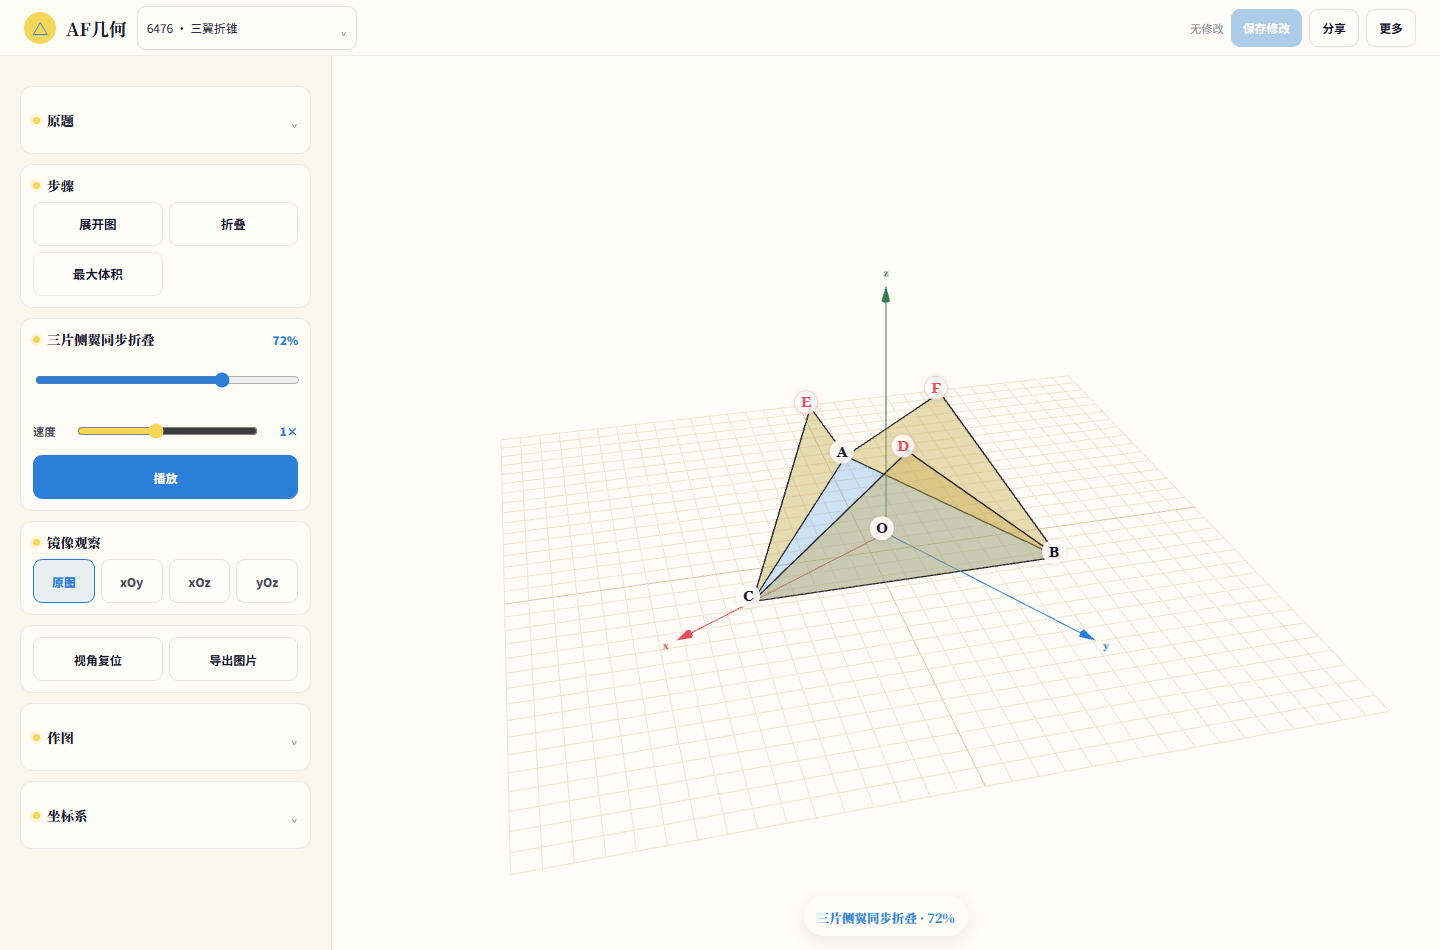Click the blue y-axis arrowhead
This screenshot has width=1440, height=950.
(1087, 634)
